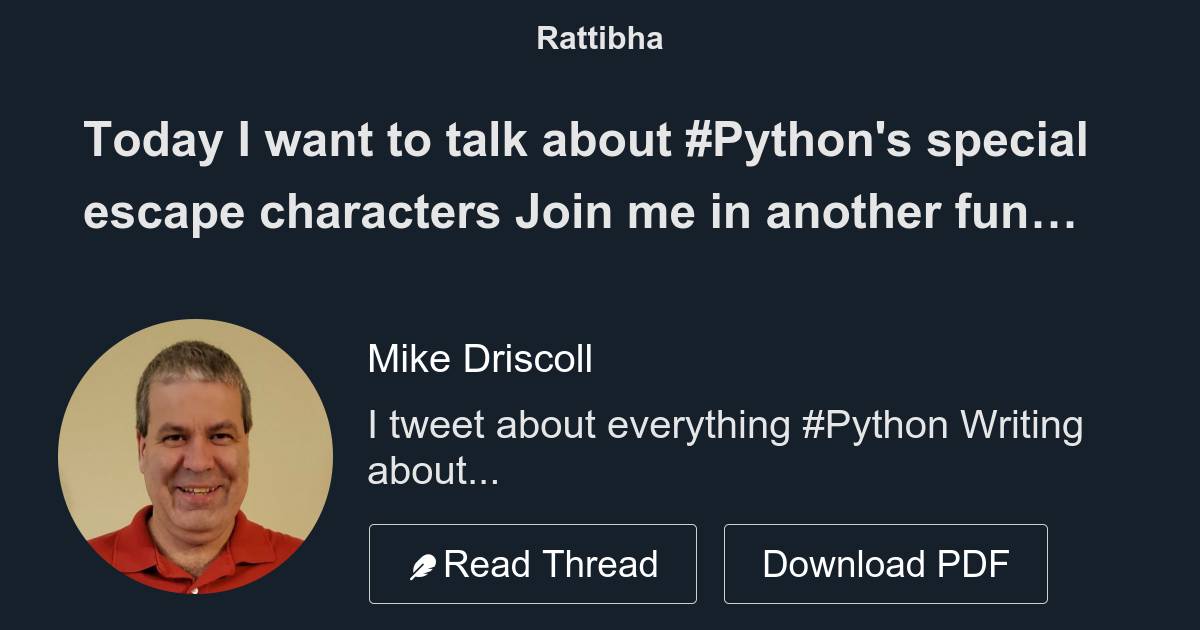Click 'Download PDF' to save the thread

[x=886, y=563]
